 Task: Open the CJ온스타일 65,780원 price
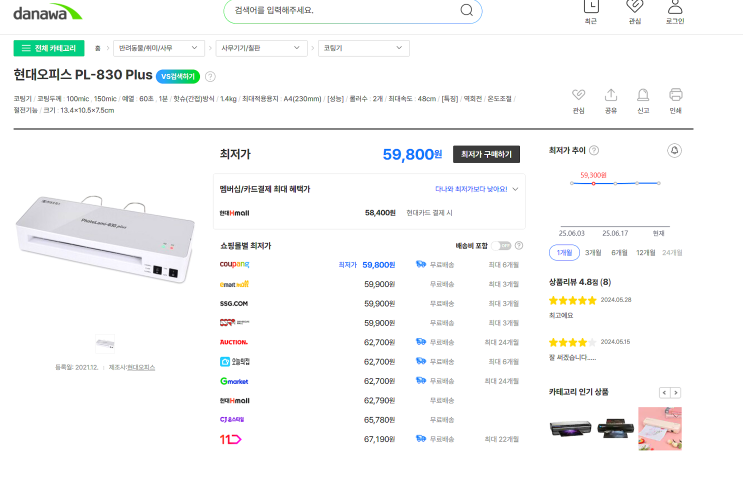pos(379,420)
